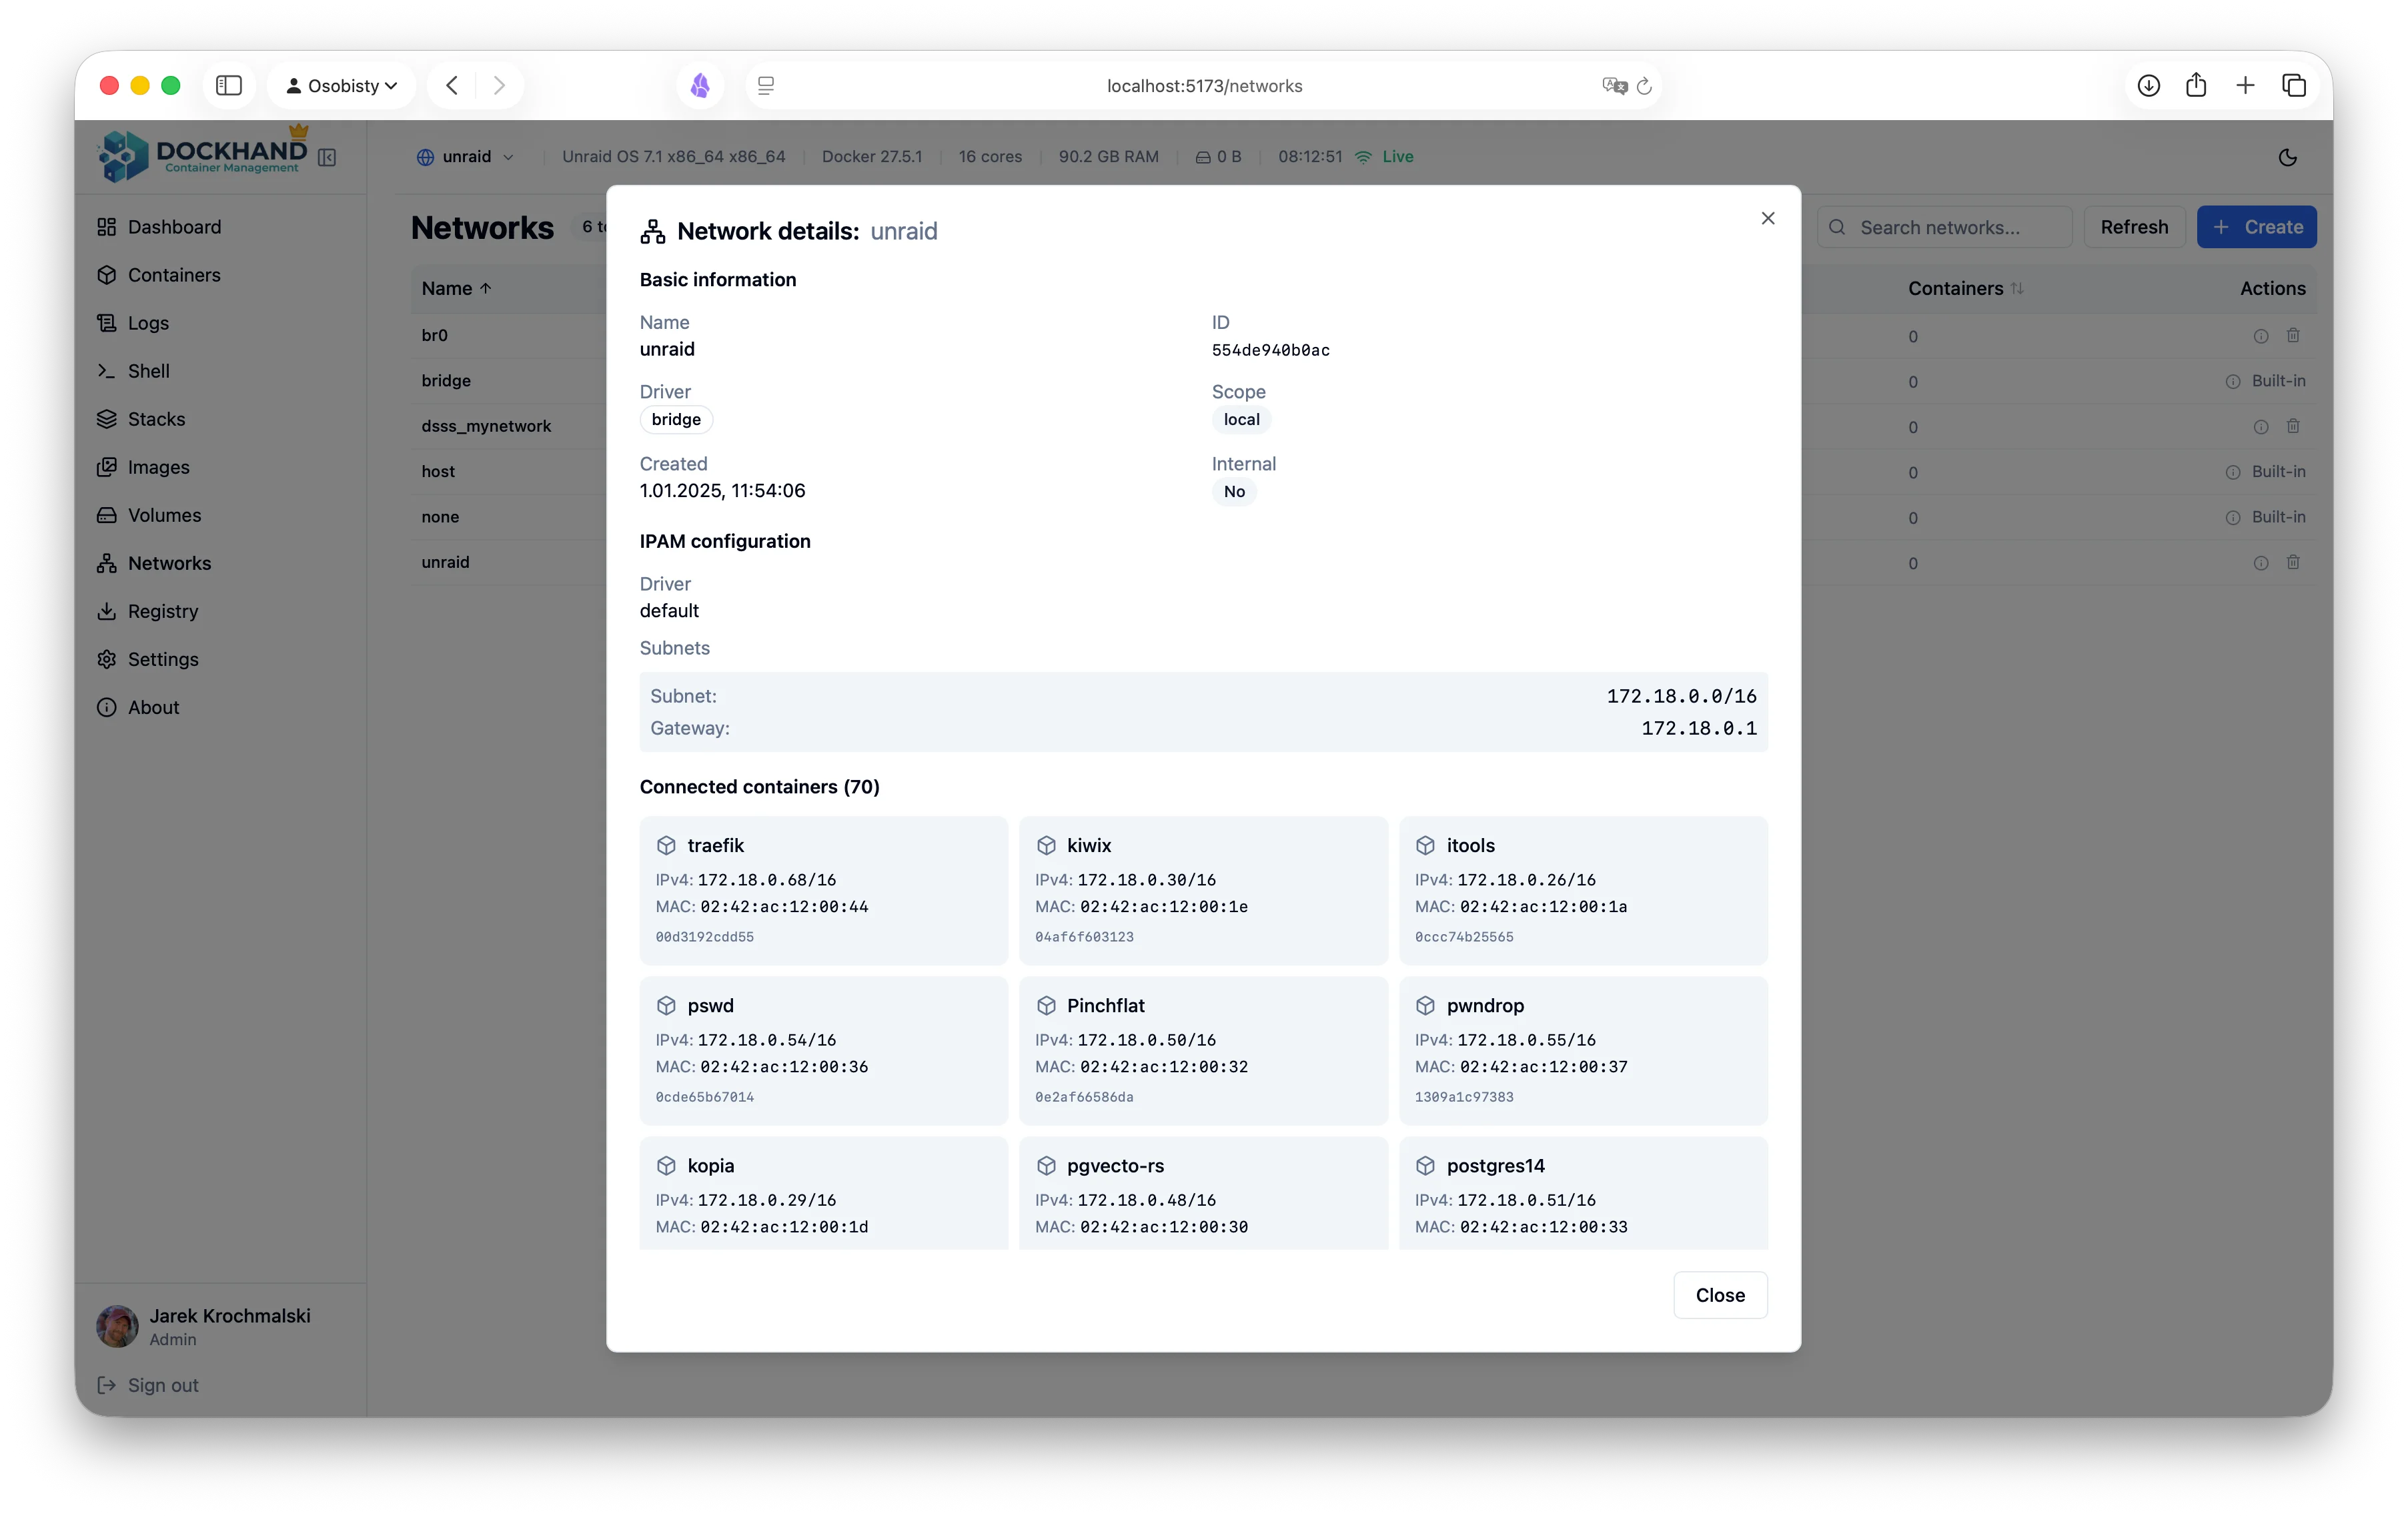Click the Search networks input field
Viewport: 2408px width, 1516px height.
tap(1945, 227)
